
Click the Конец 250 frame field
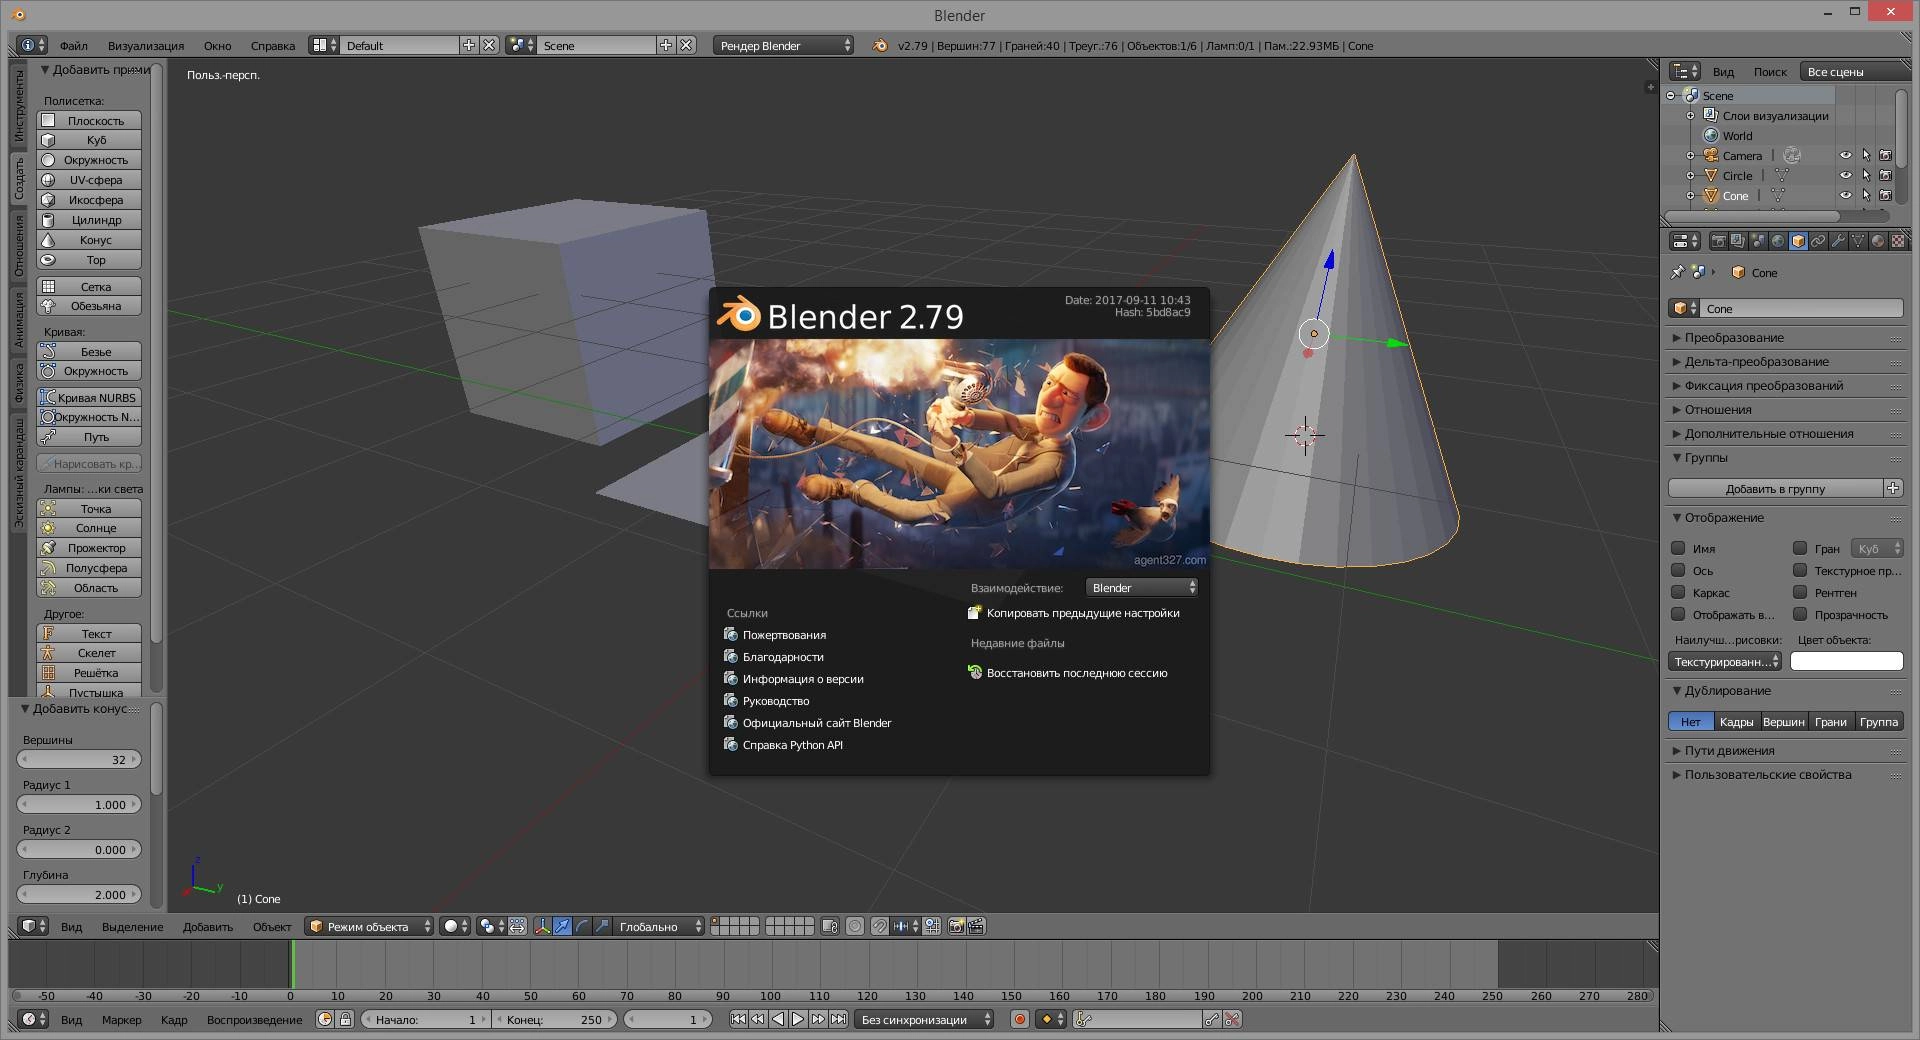tap(554, 1019)
